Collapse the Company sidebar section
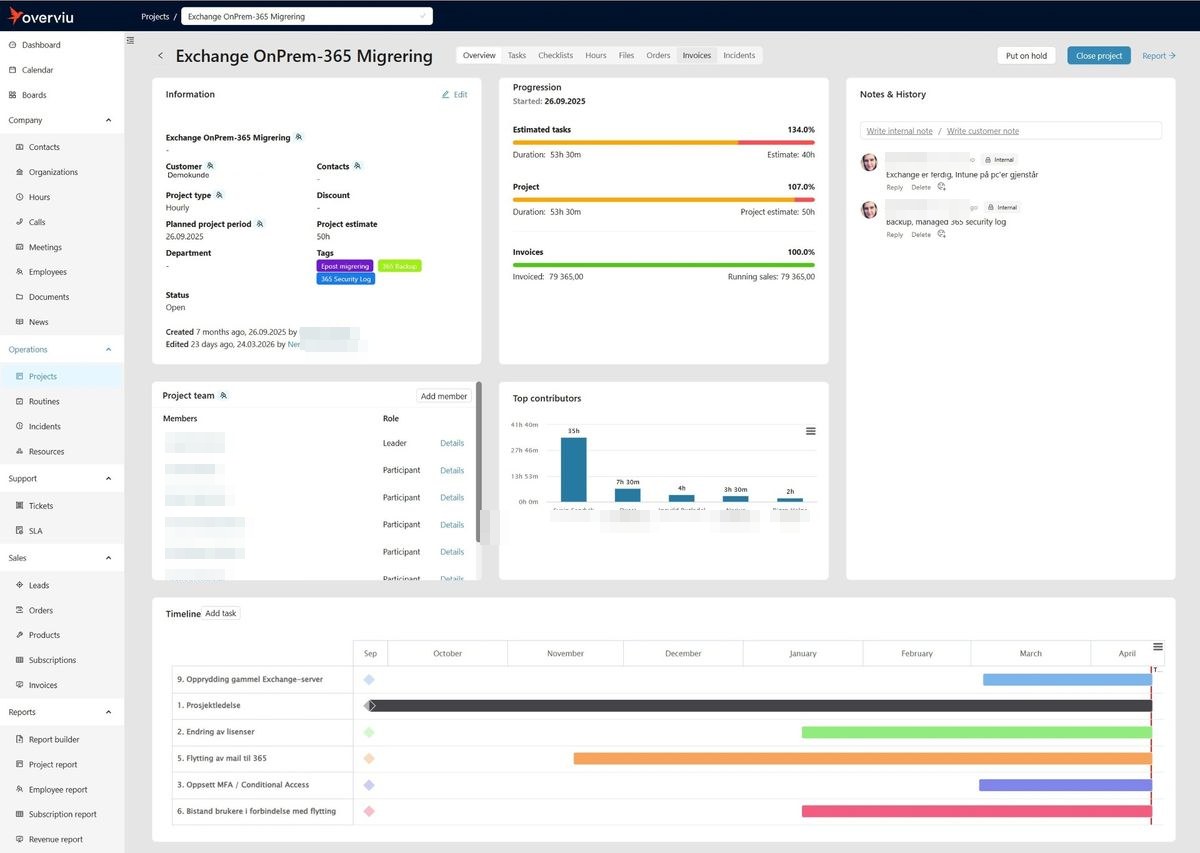The image size is (1200, 853). pyautogui.click(x=108, y=120)
